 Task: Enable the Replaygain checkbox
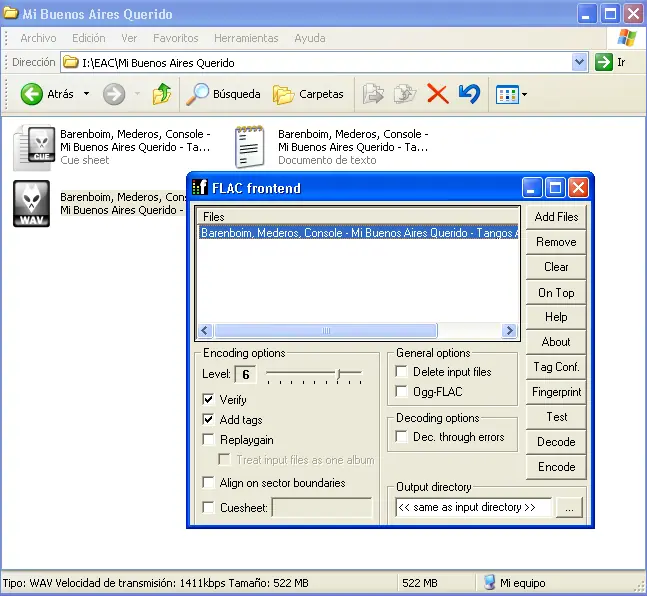pyautogui.click(x=208, y=440)
